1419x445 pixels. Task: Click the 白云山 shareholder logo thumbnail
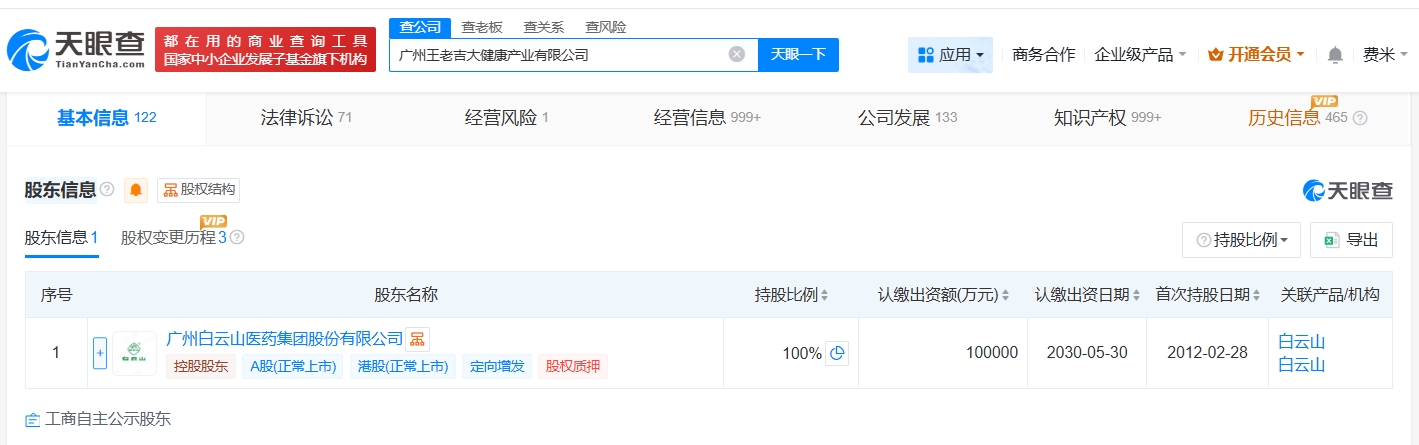coord(134,353)
